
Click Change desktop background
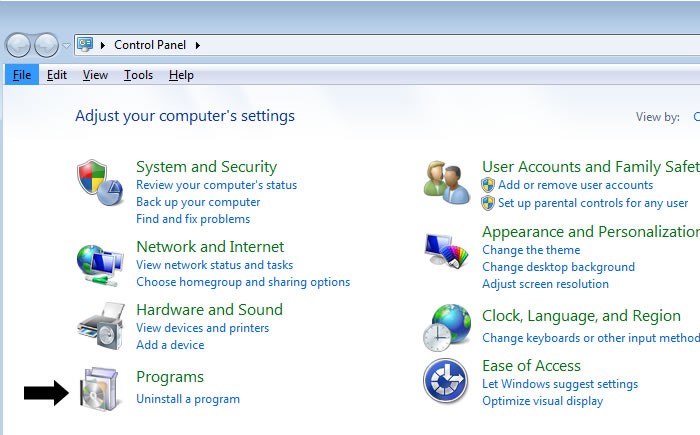pyautogui.click(x=558, y=267)
